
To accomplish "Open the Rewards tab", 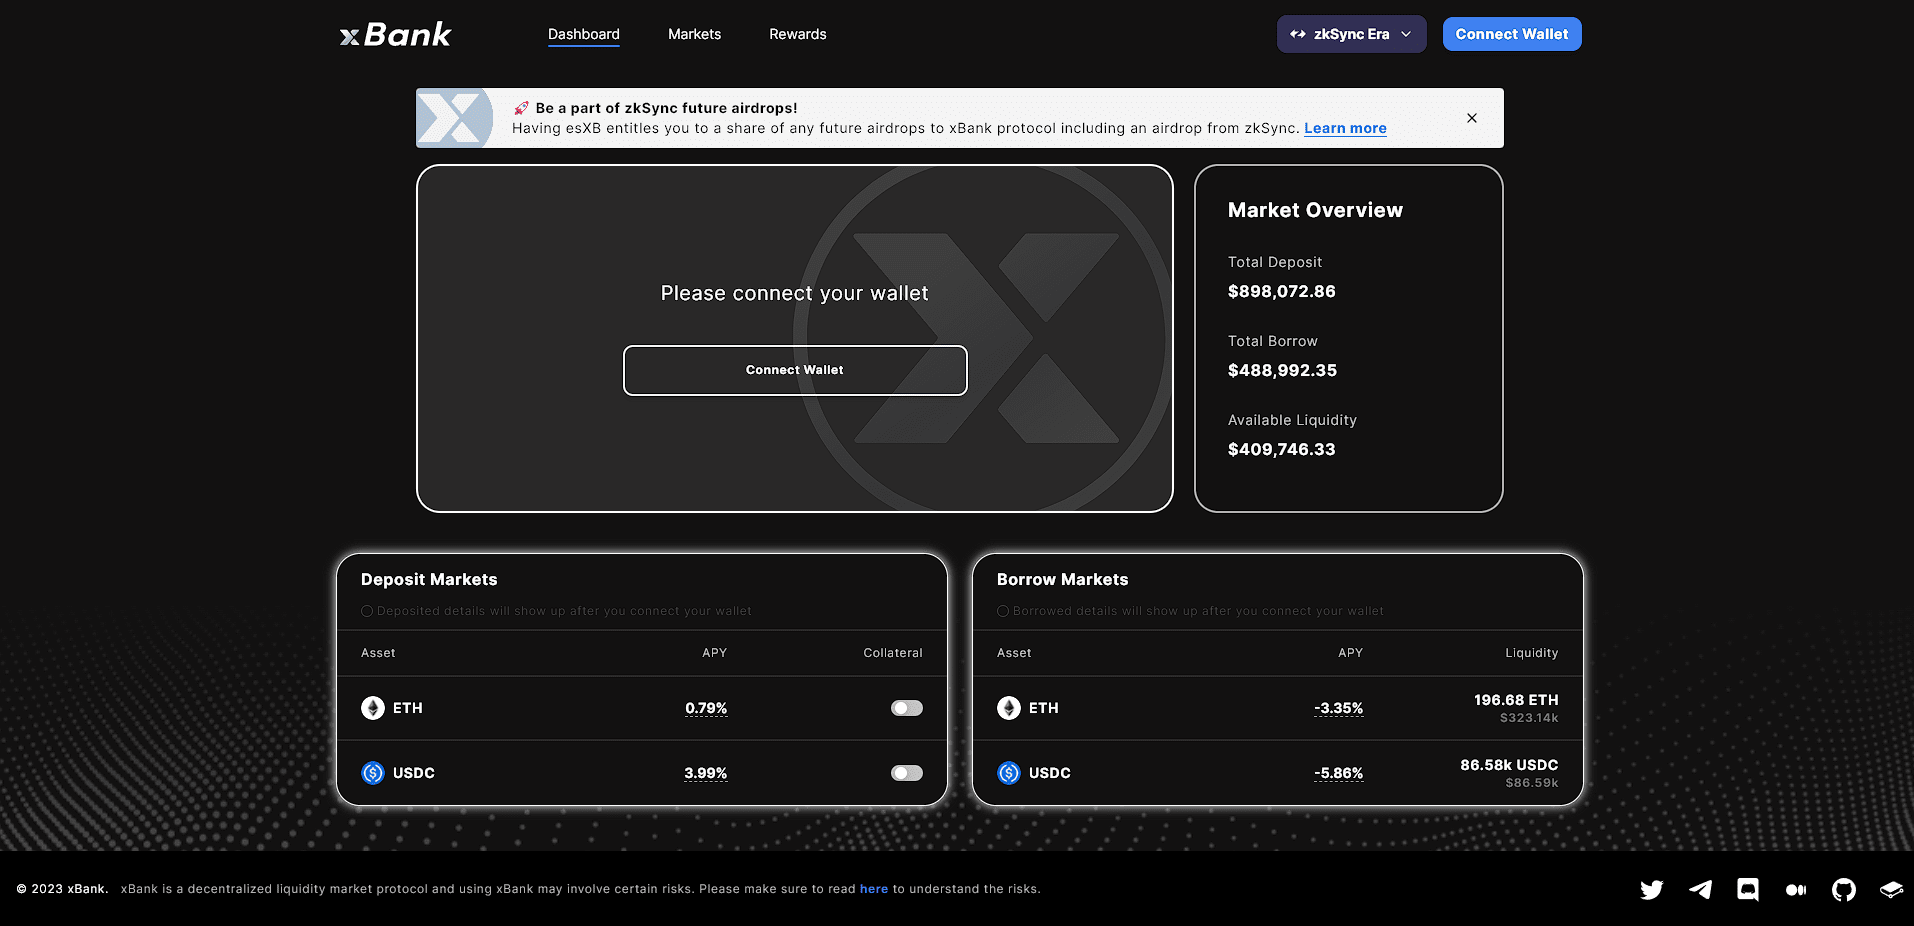I will tap(798, 34).
